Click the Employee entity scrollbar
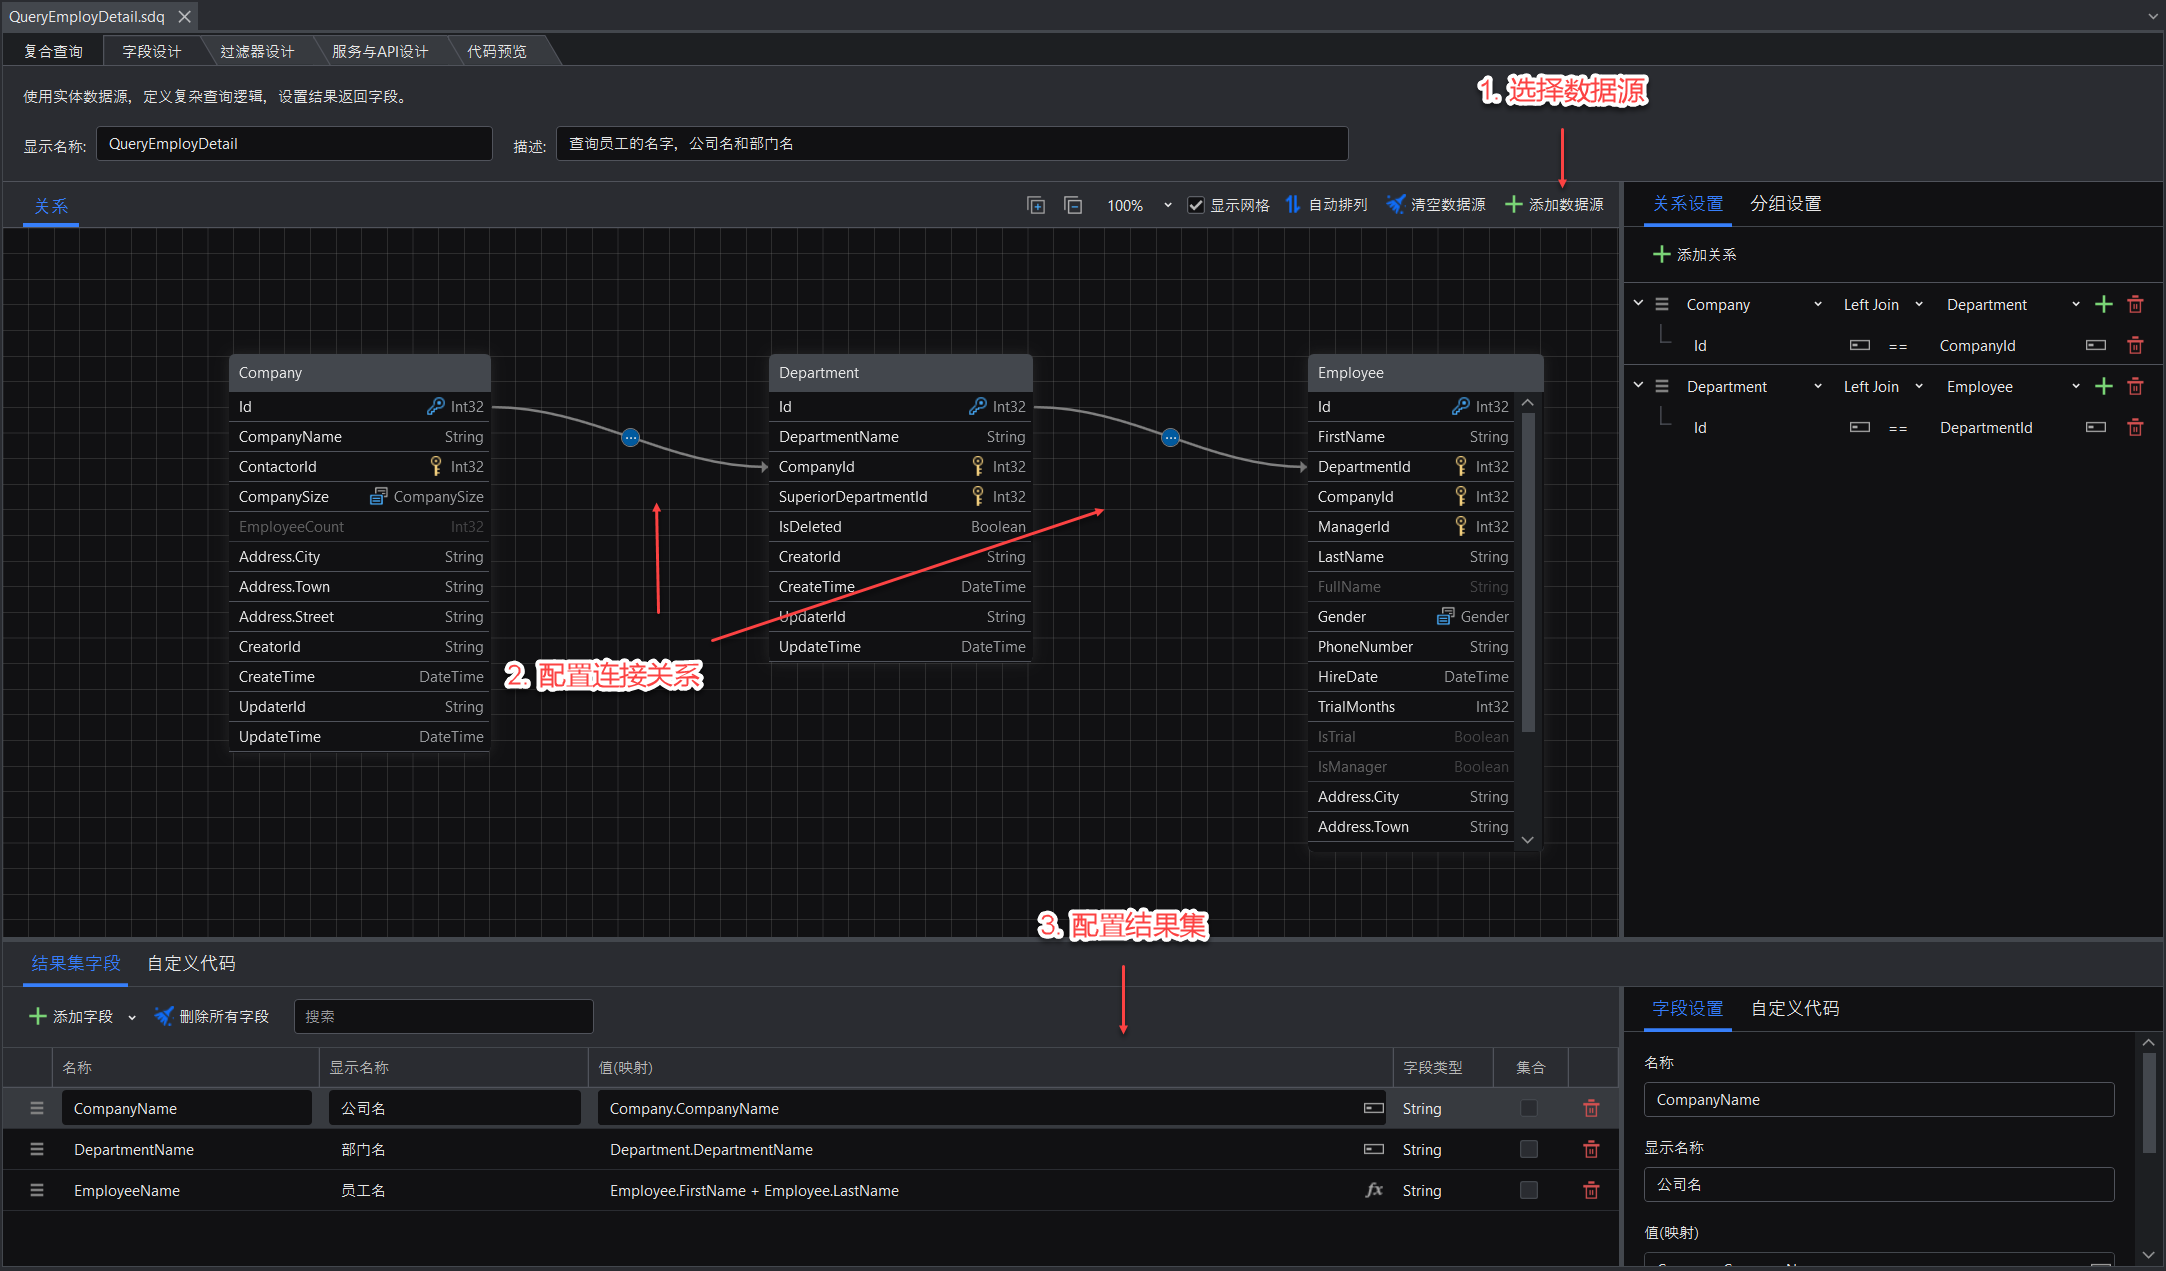This screenshot has height=1271, width=2166. [1528, 572]
